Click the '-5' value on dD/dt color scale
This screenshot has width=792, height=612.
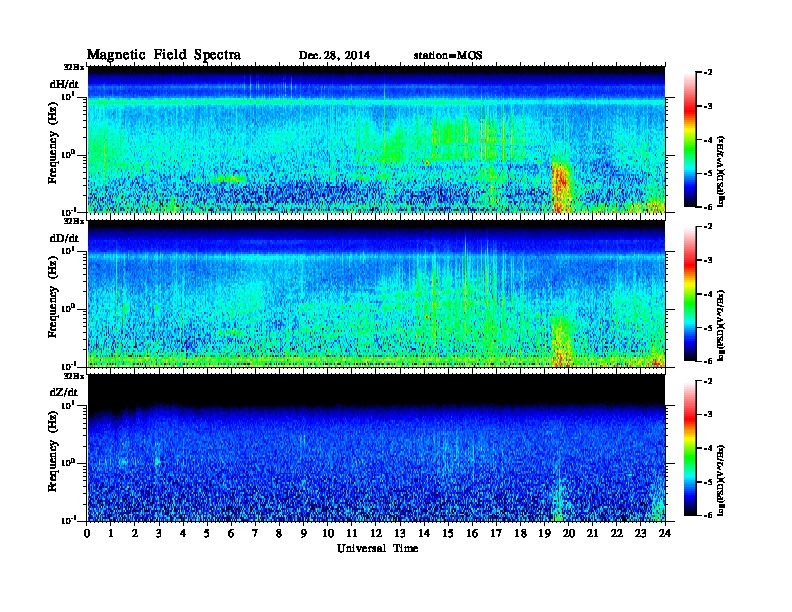pyautogui.click(x=708, y=327)
